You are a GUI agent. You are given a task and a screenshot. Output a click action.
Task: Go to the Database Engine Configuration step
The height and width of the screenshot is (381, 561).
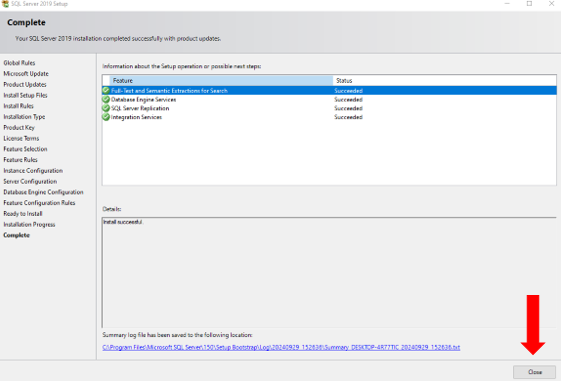coord(43,192)
